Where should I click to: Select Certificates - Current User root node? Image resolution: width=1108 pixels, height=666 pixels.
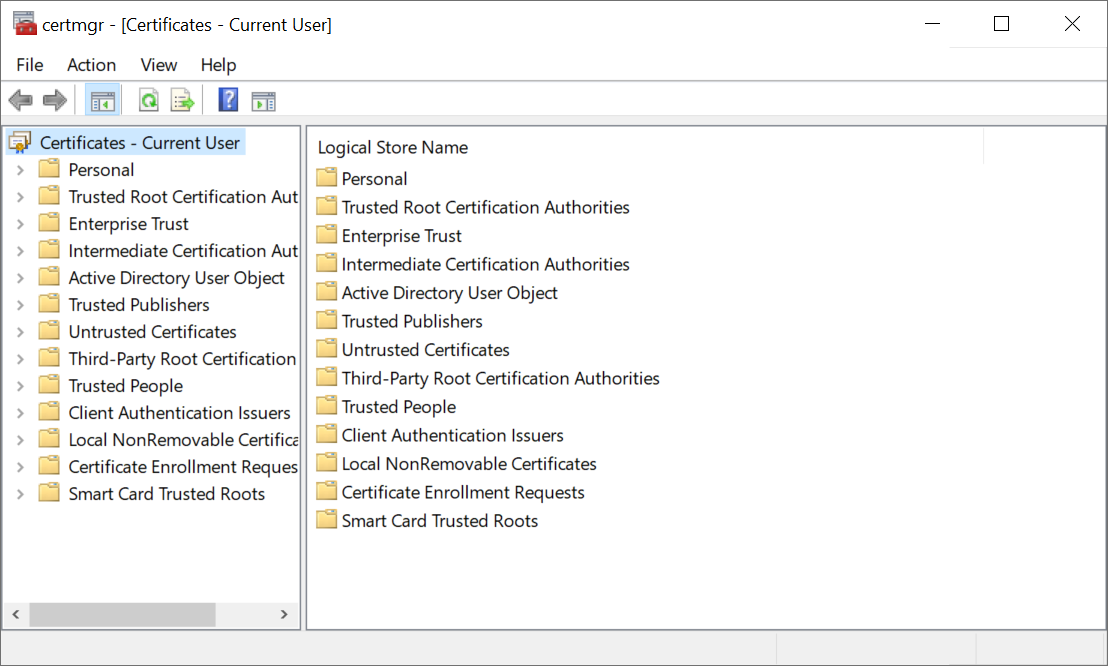pos(139,143)
